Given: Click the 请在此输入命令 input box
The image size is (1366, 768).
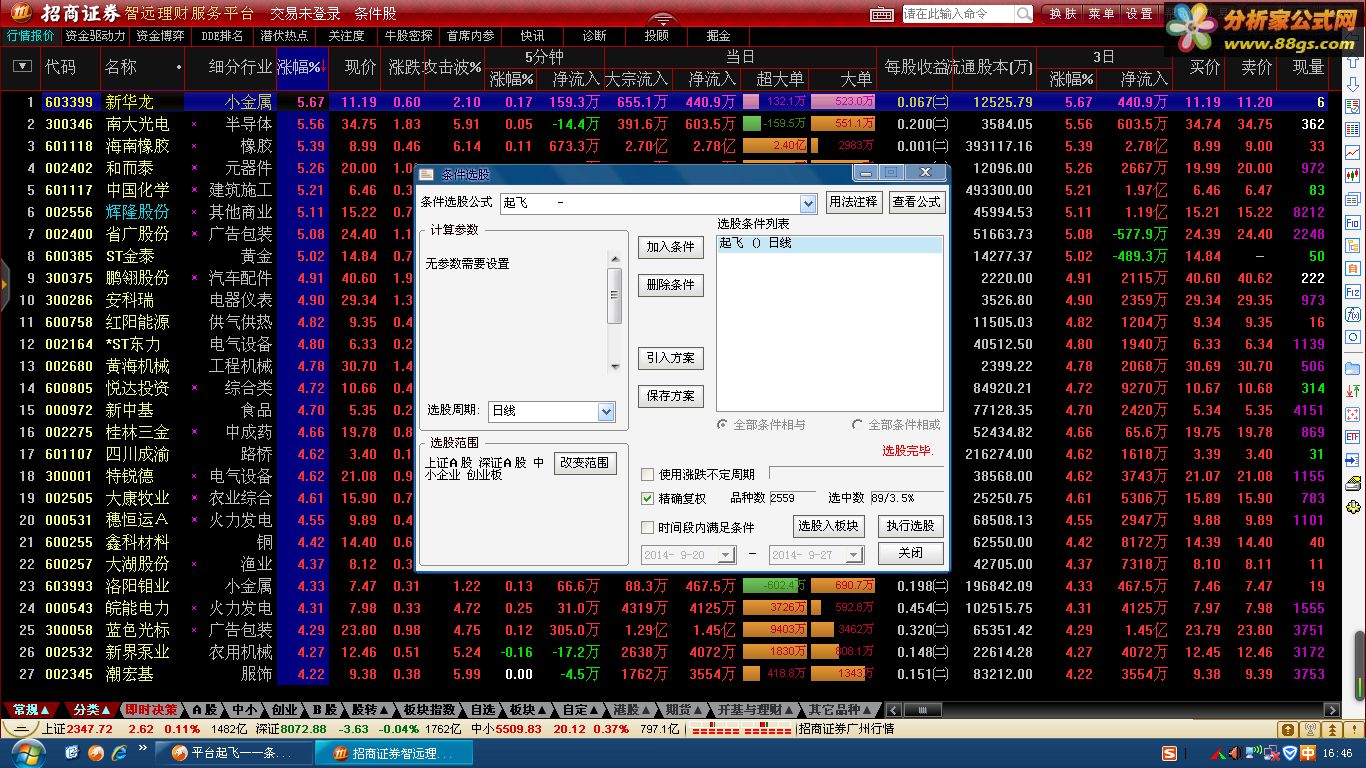Looking at the screenshot, I should [x=958, y=14].
